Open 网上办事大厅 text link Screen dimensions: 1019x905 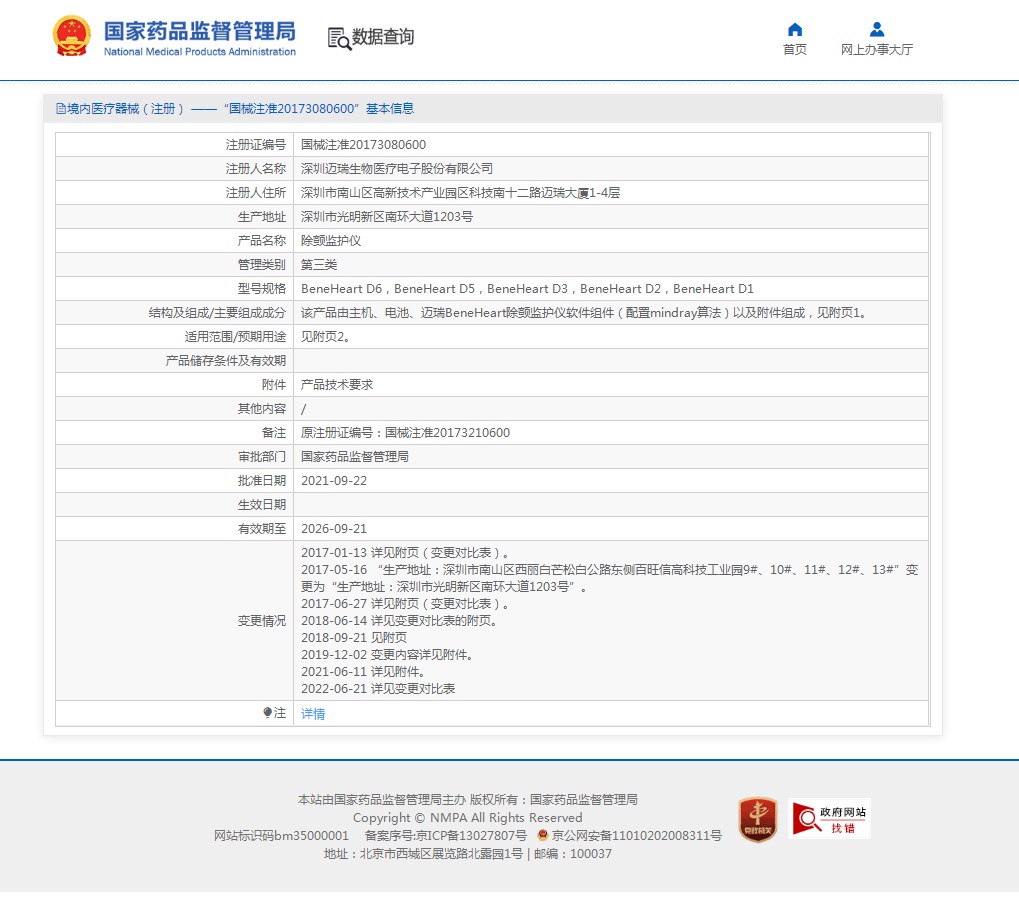click(877, 49)
